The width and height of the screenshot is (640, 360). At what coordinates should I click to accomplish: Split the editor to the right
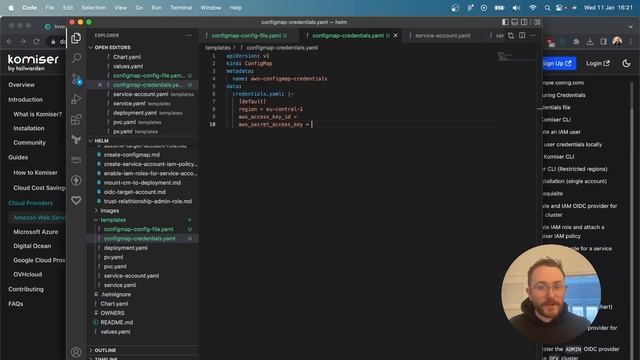click(x=522, y=36)
